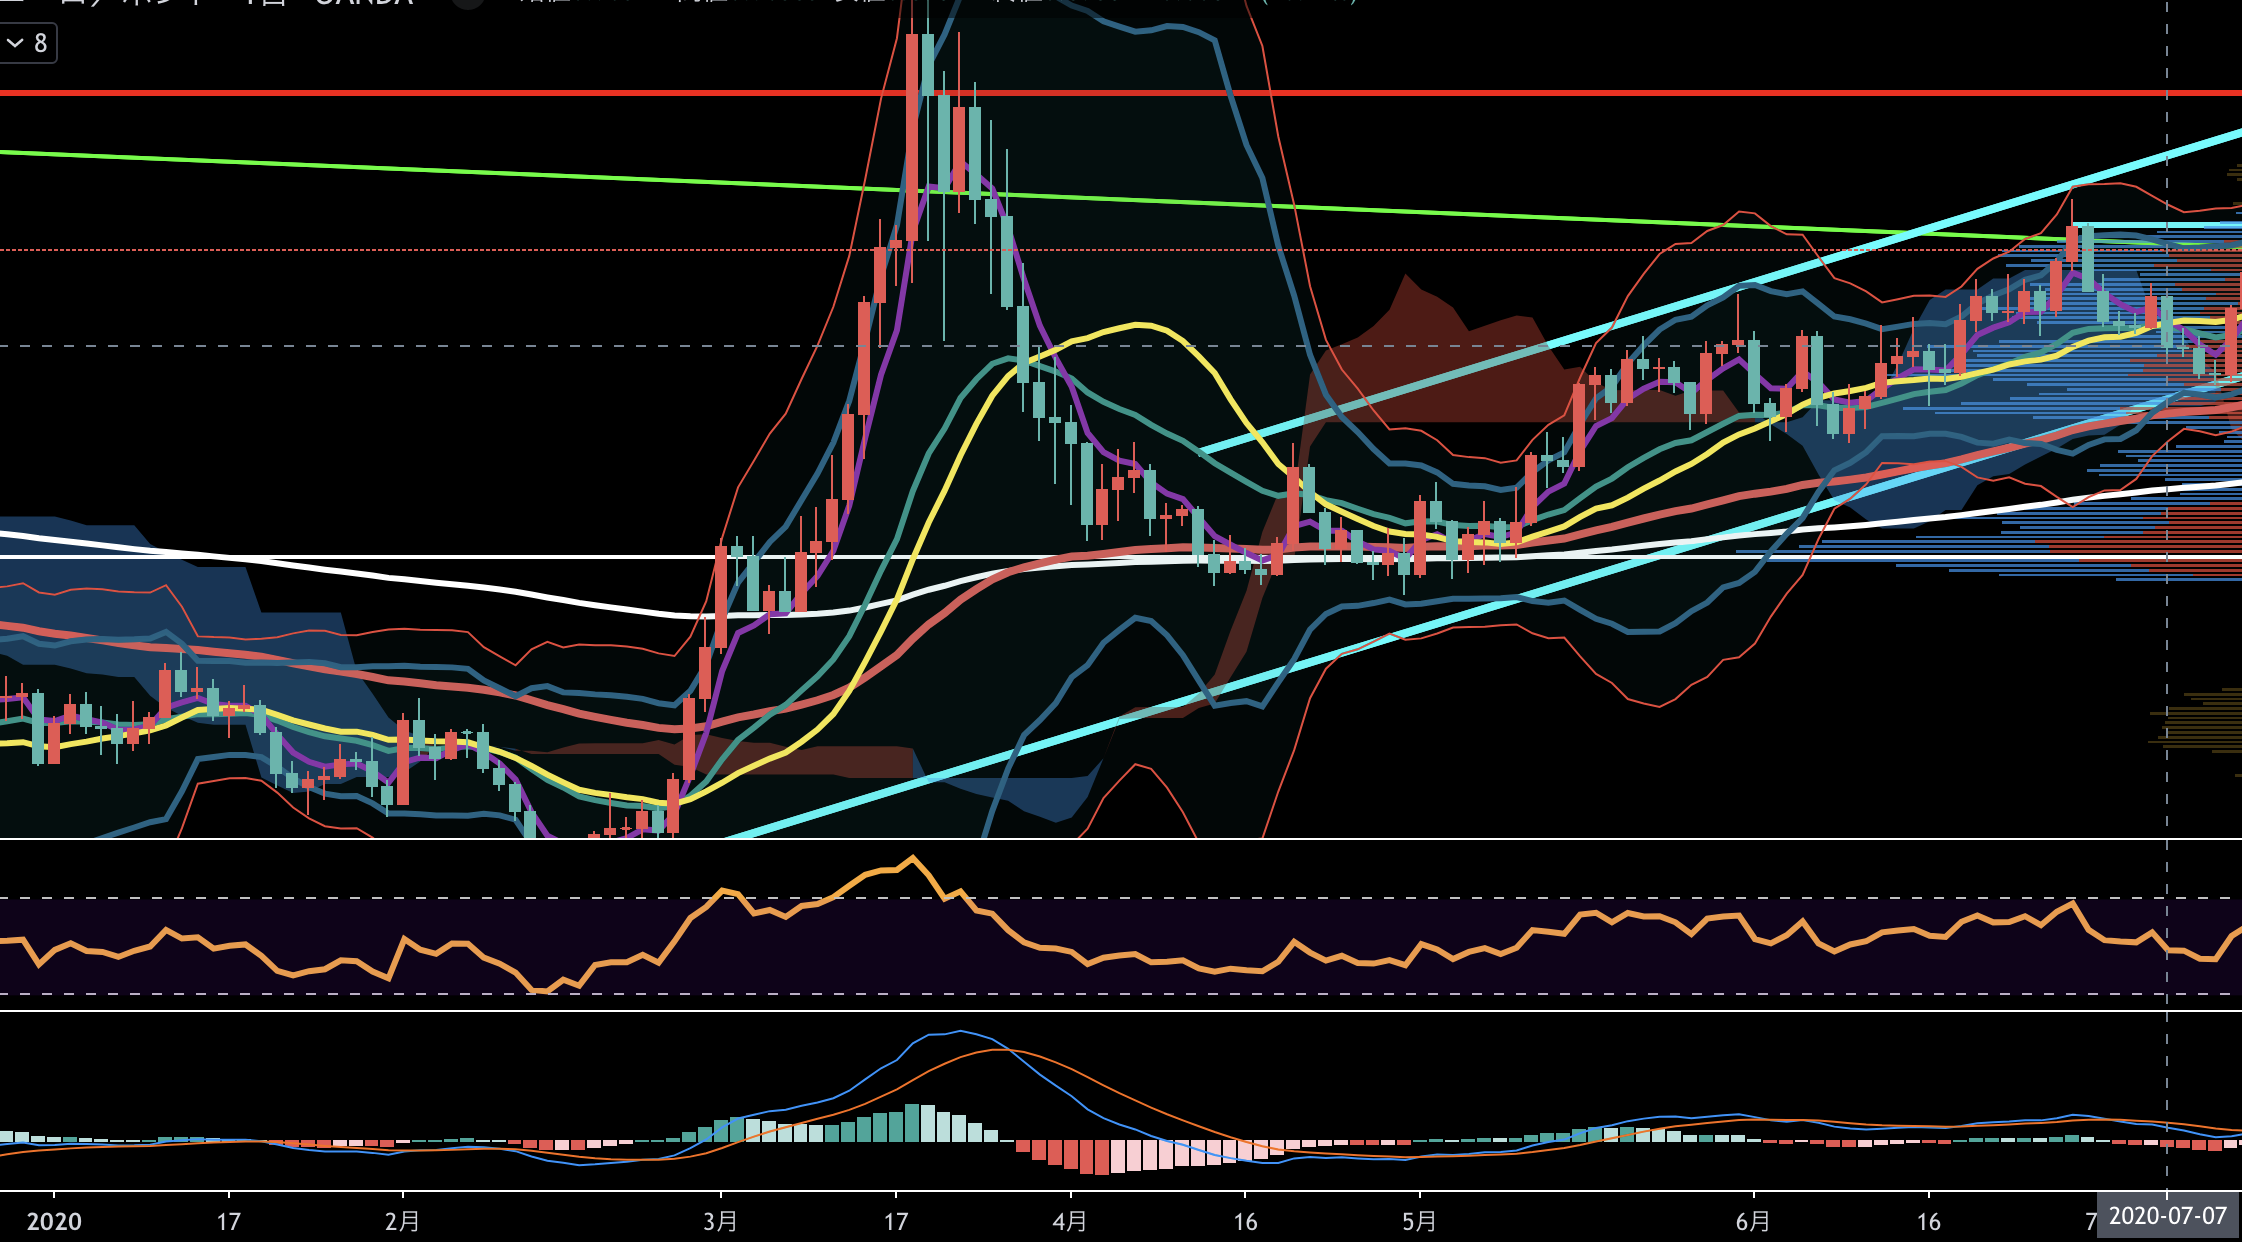Click the 5月 label on time axis

click(x=1419, y=1221)
